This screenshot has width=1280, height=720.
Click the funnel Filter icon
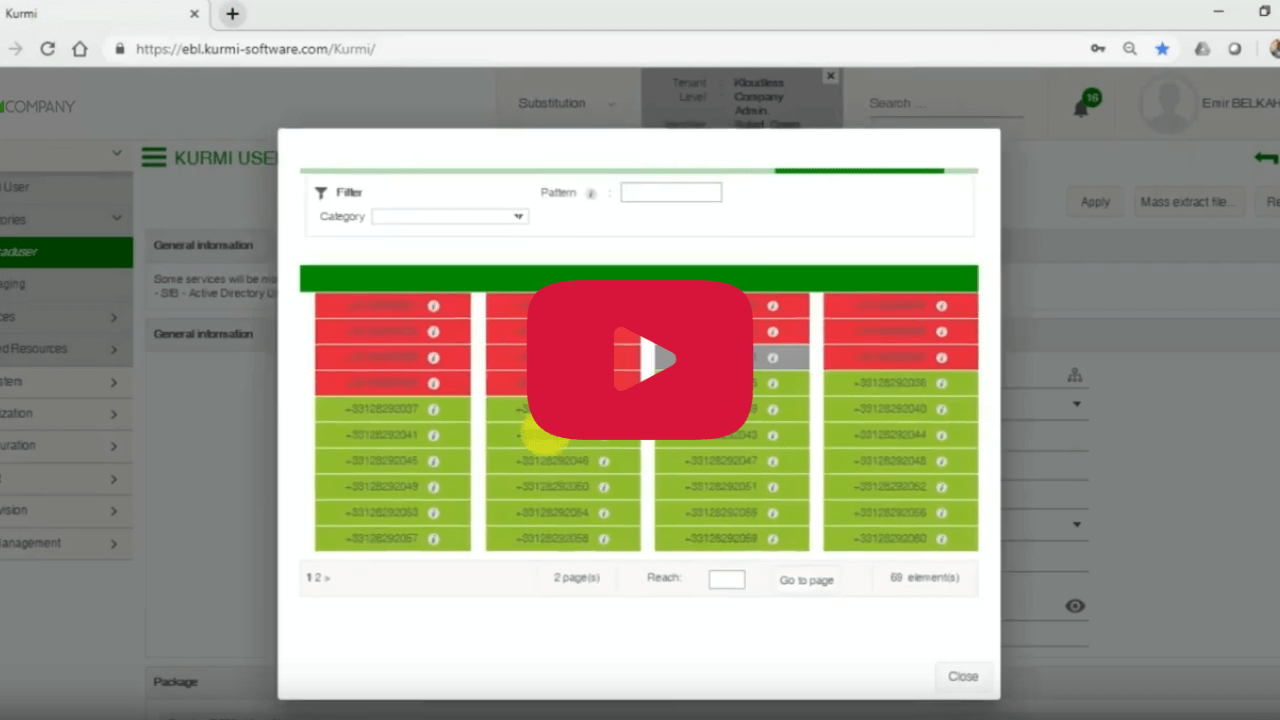point(321,193)
